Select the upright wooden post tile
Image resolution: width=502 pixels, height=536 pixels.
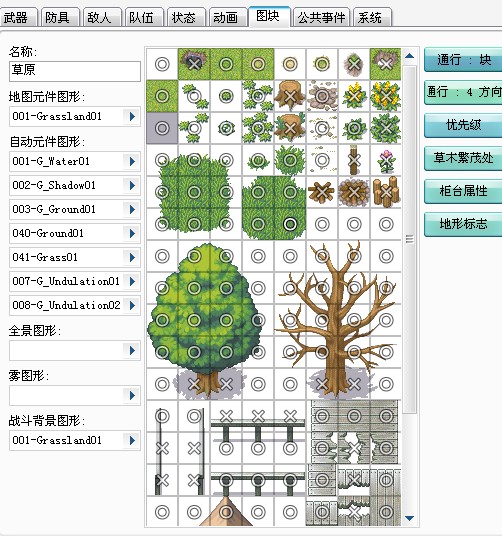pos(354,160)
